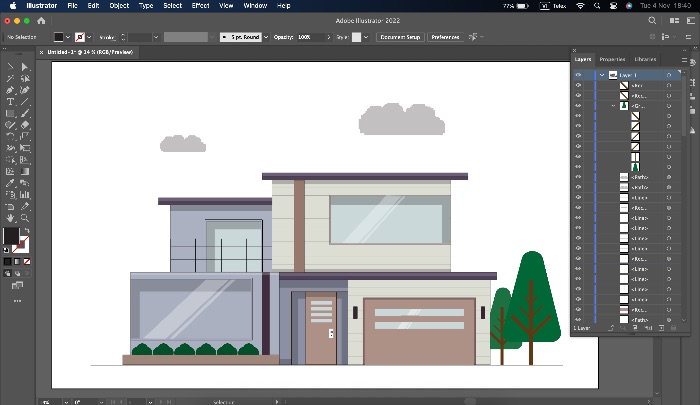Collapse the <Group> sublayer arrow
This screenshot has height=405, width=700.
click(613, 106)
